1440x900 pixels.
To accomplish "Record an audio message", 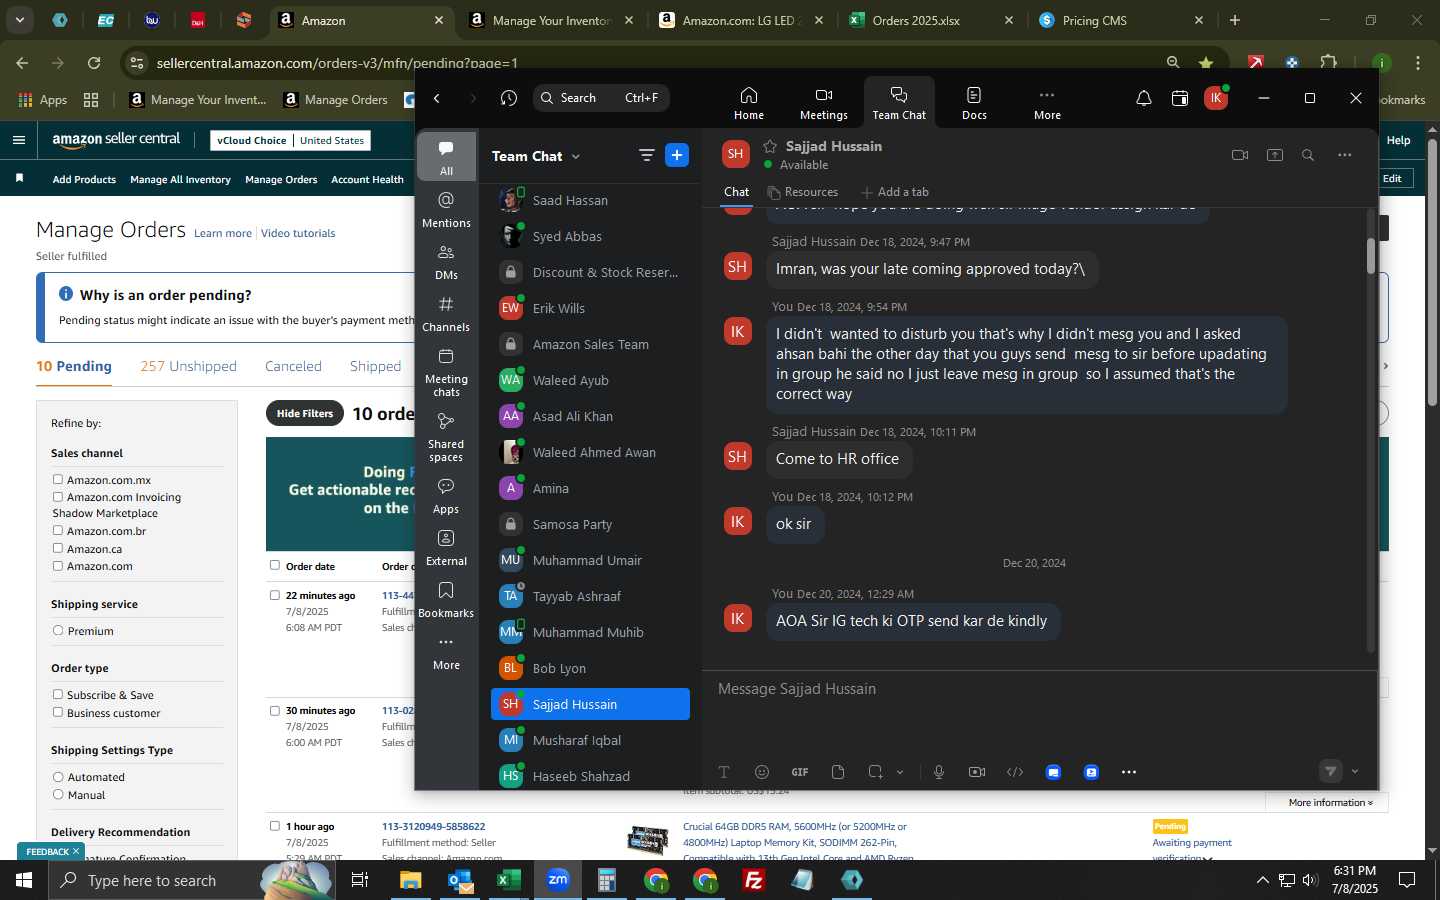I will coord(939,772).
